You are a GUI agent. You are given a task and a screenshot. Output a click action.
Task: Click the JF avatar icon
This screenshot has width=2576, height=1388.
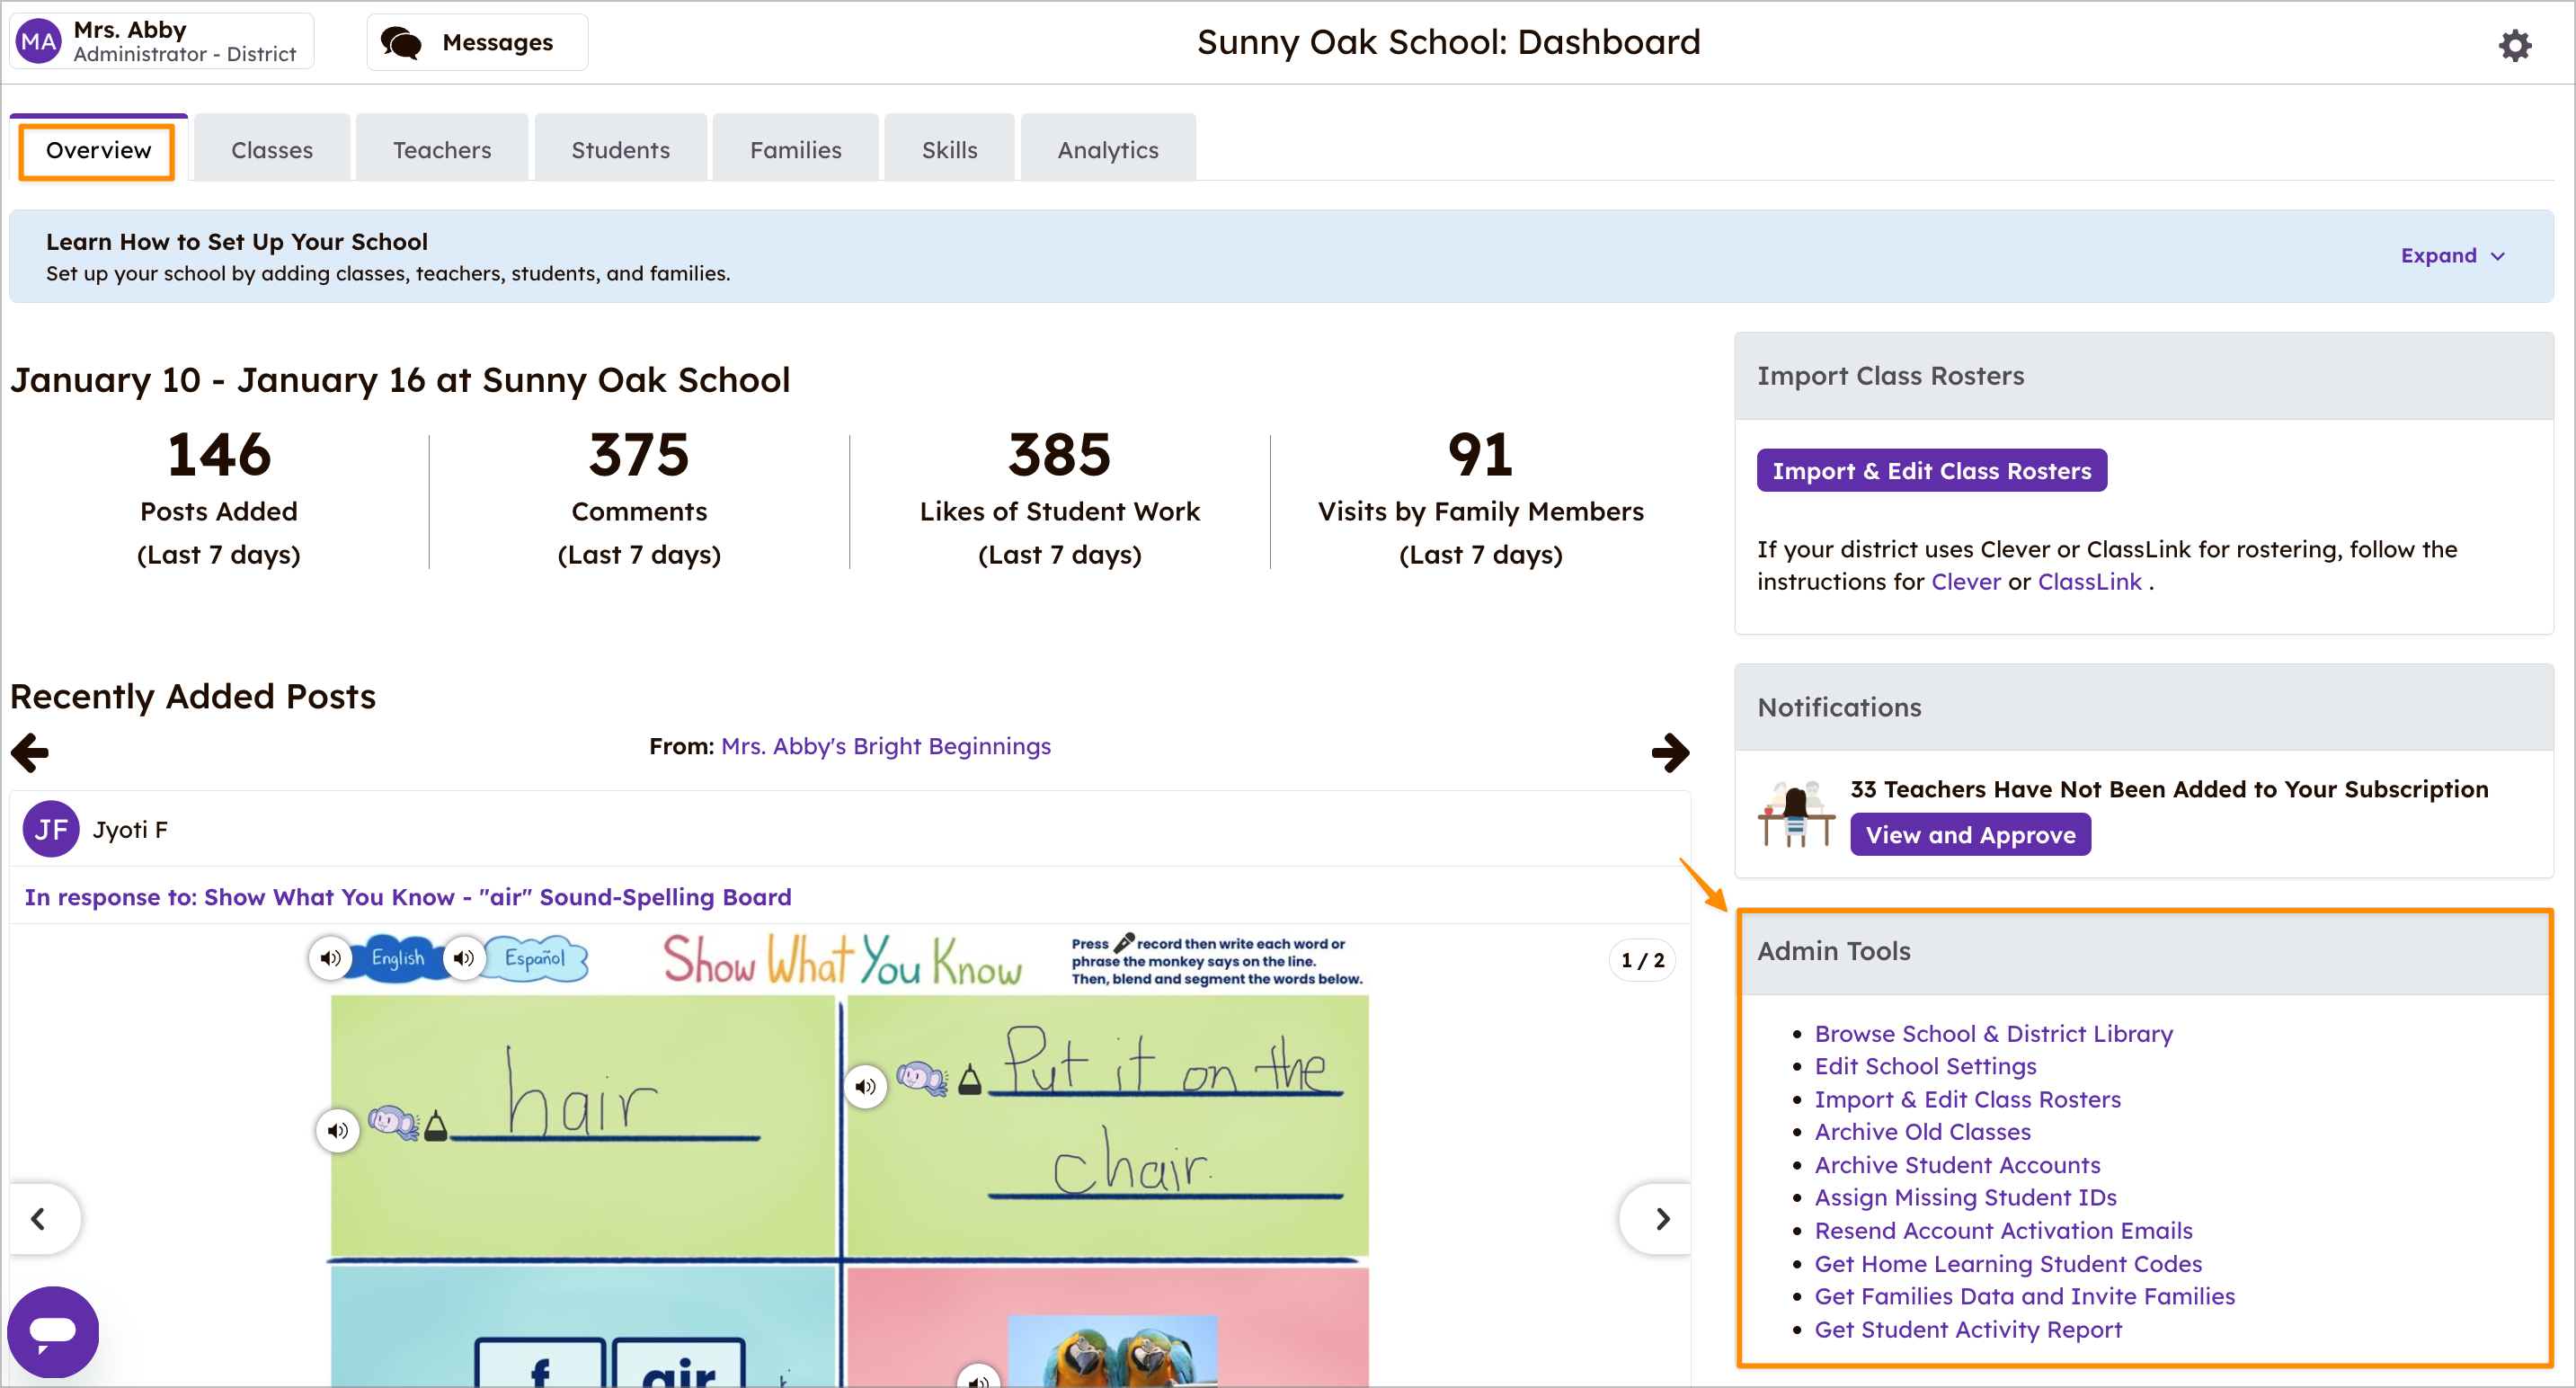[x=50, y=828]
